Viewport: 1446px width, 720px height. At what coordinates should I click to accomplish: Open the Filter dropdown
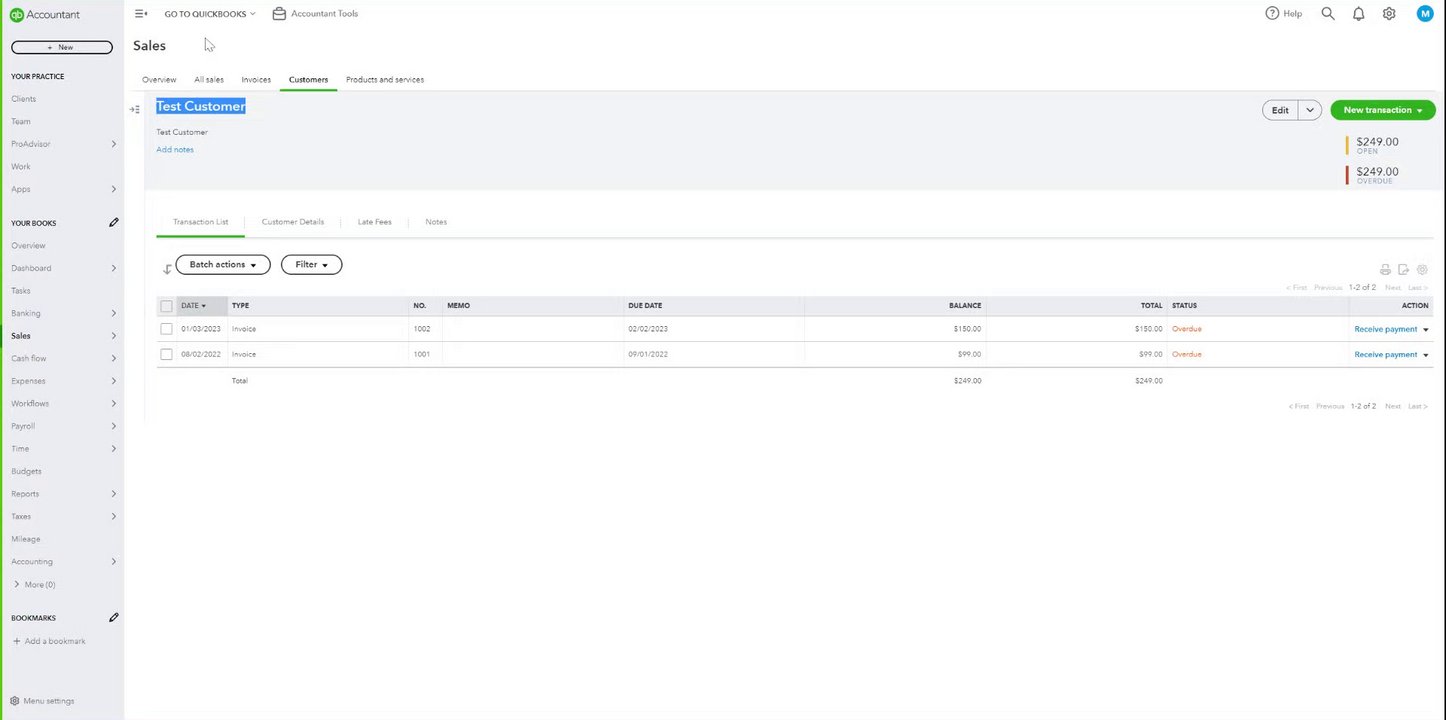pos(311,265)
